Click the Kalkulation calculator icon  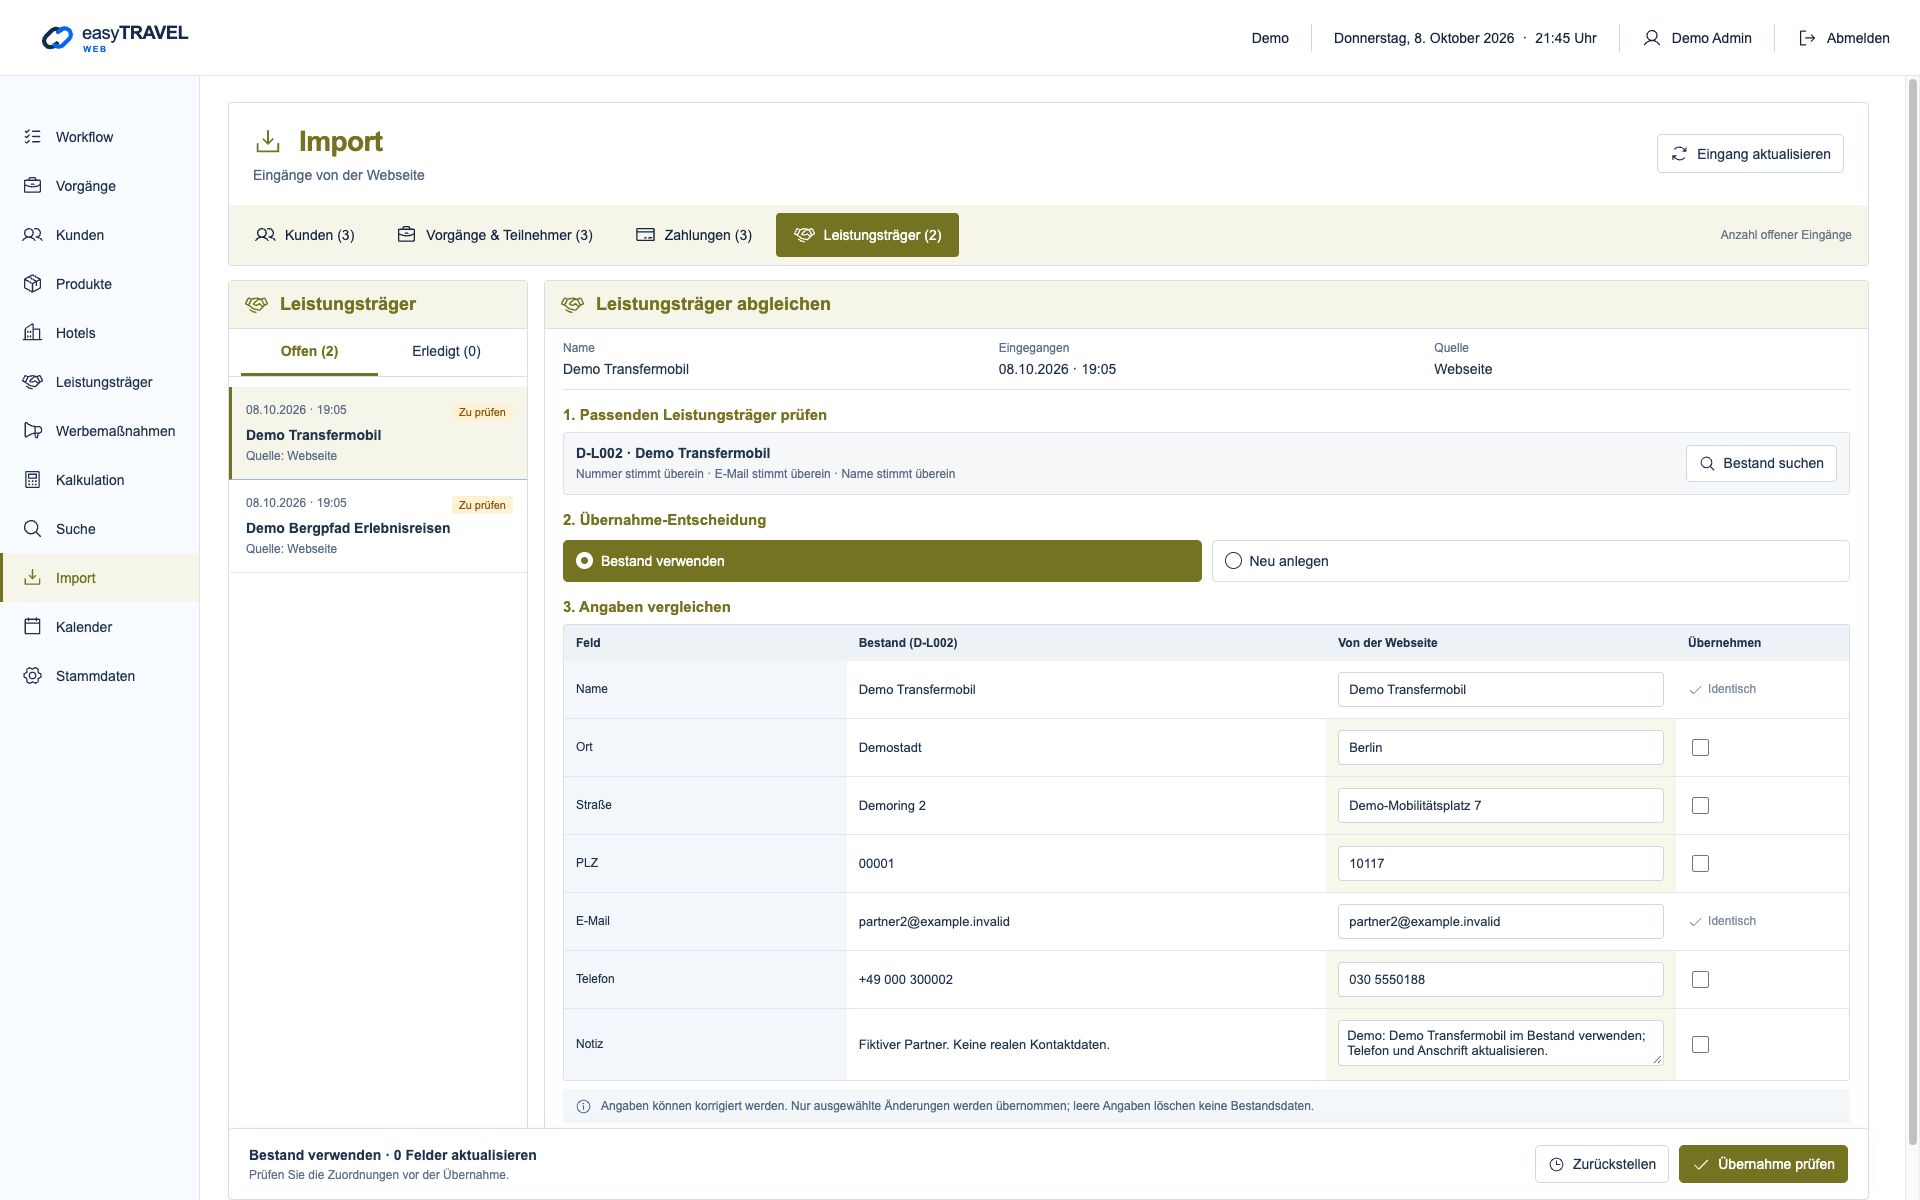pos(33,480)
